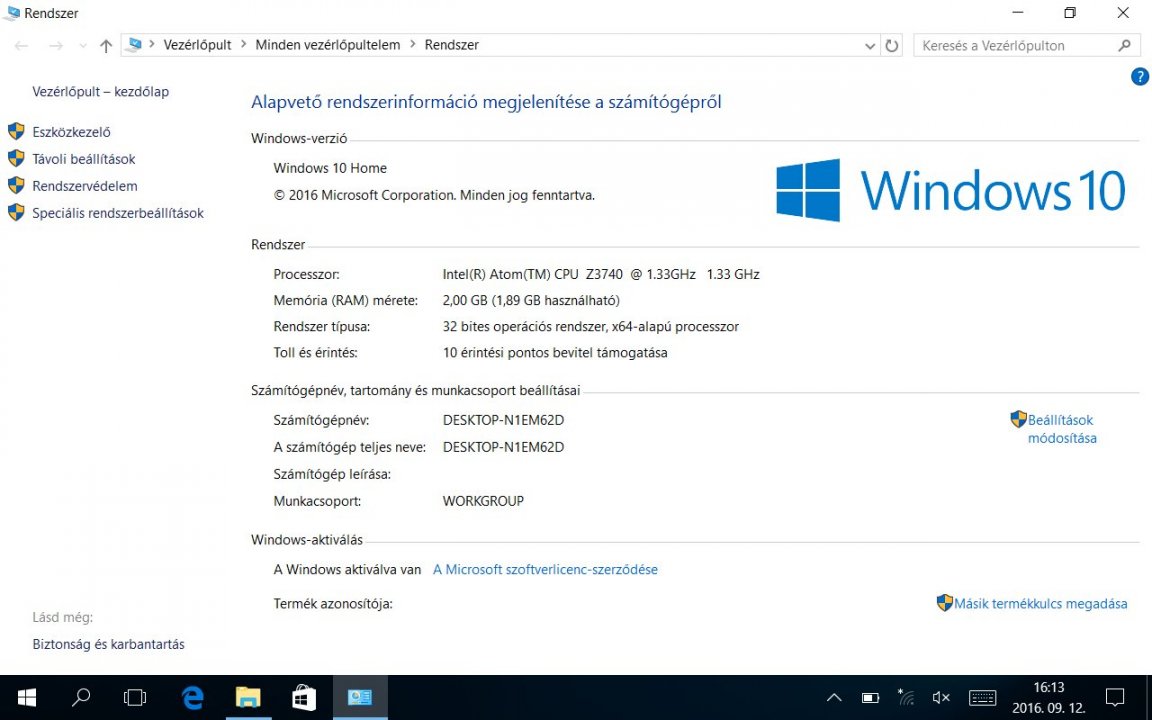
Task: Launch Microsoft Edge from the taskbar
Action: click(192, 697)
